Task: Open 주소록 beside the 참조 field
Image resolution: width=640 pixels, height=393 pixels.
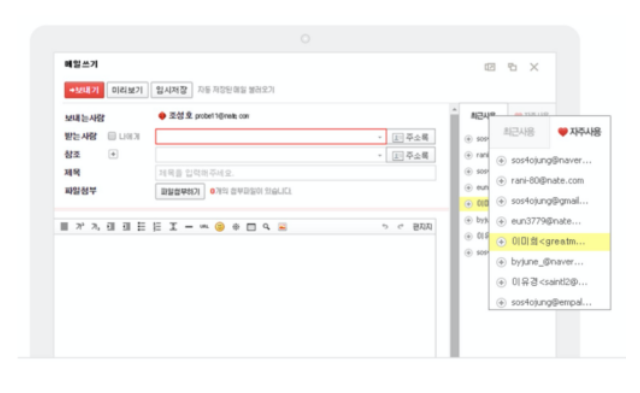Action: [x=411, y=155]
